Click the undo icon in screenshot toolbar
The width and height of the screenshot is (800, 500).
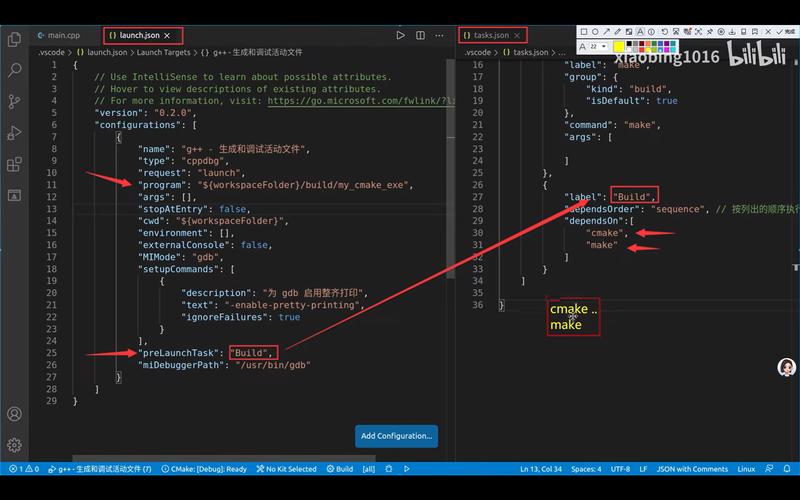[x=664, y=32]
